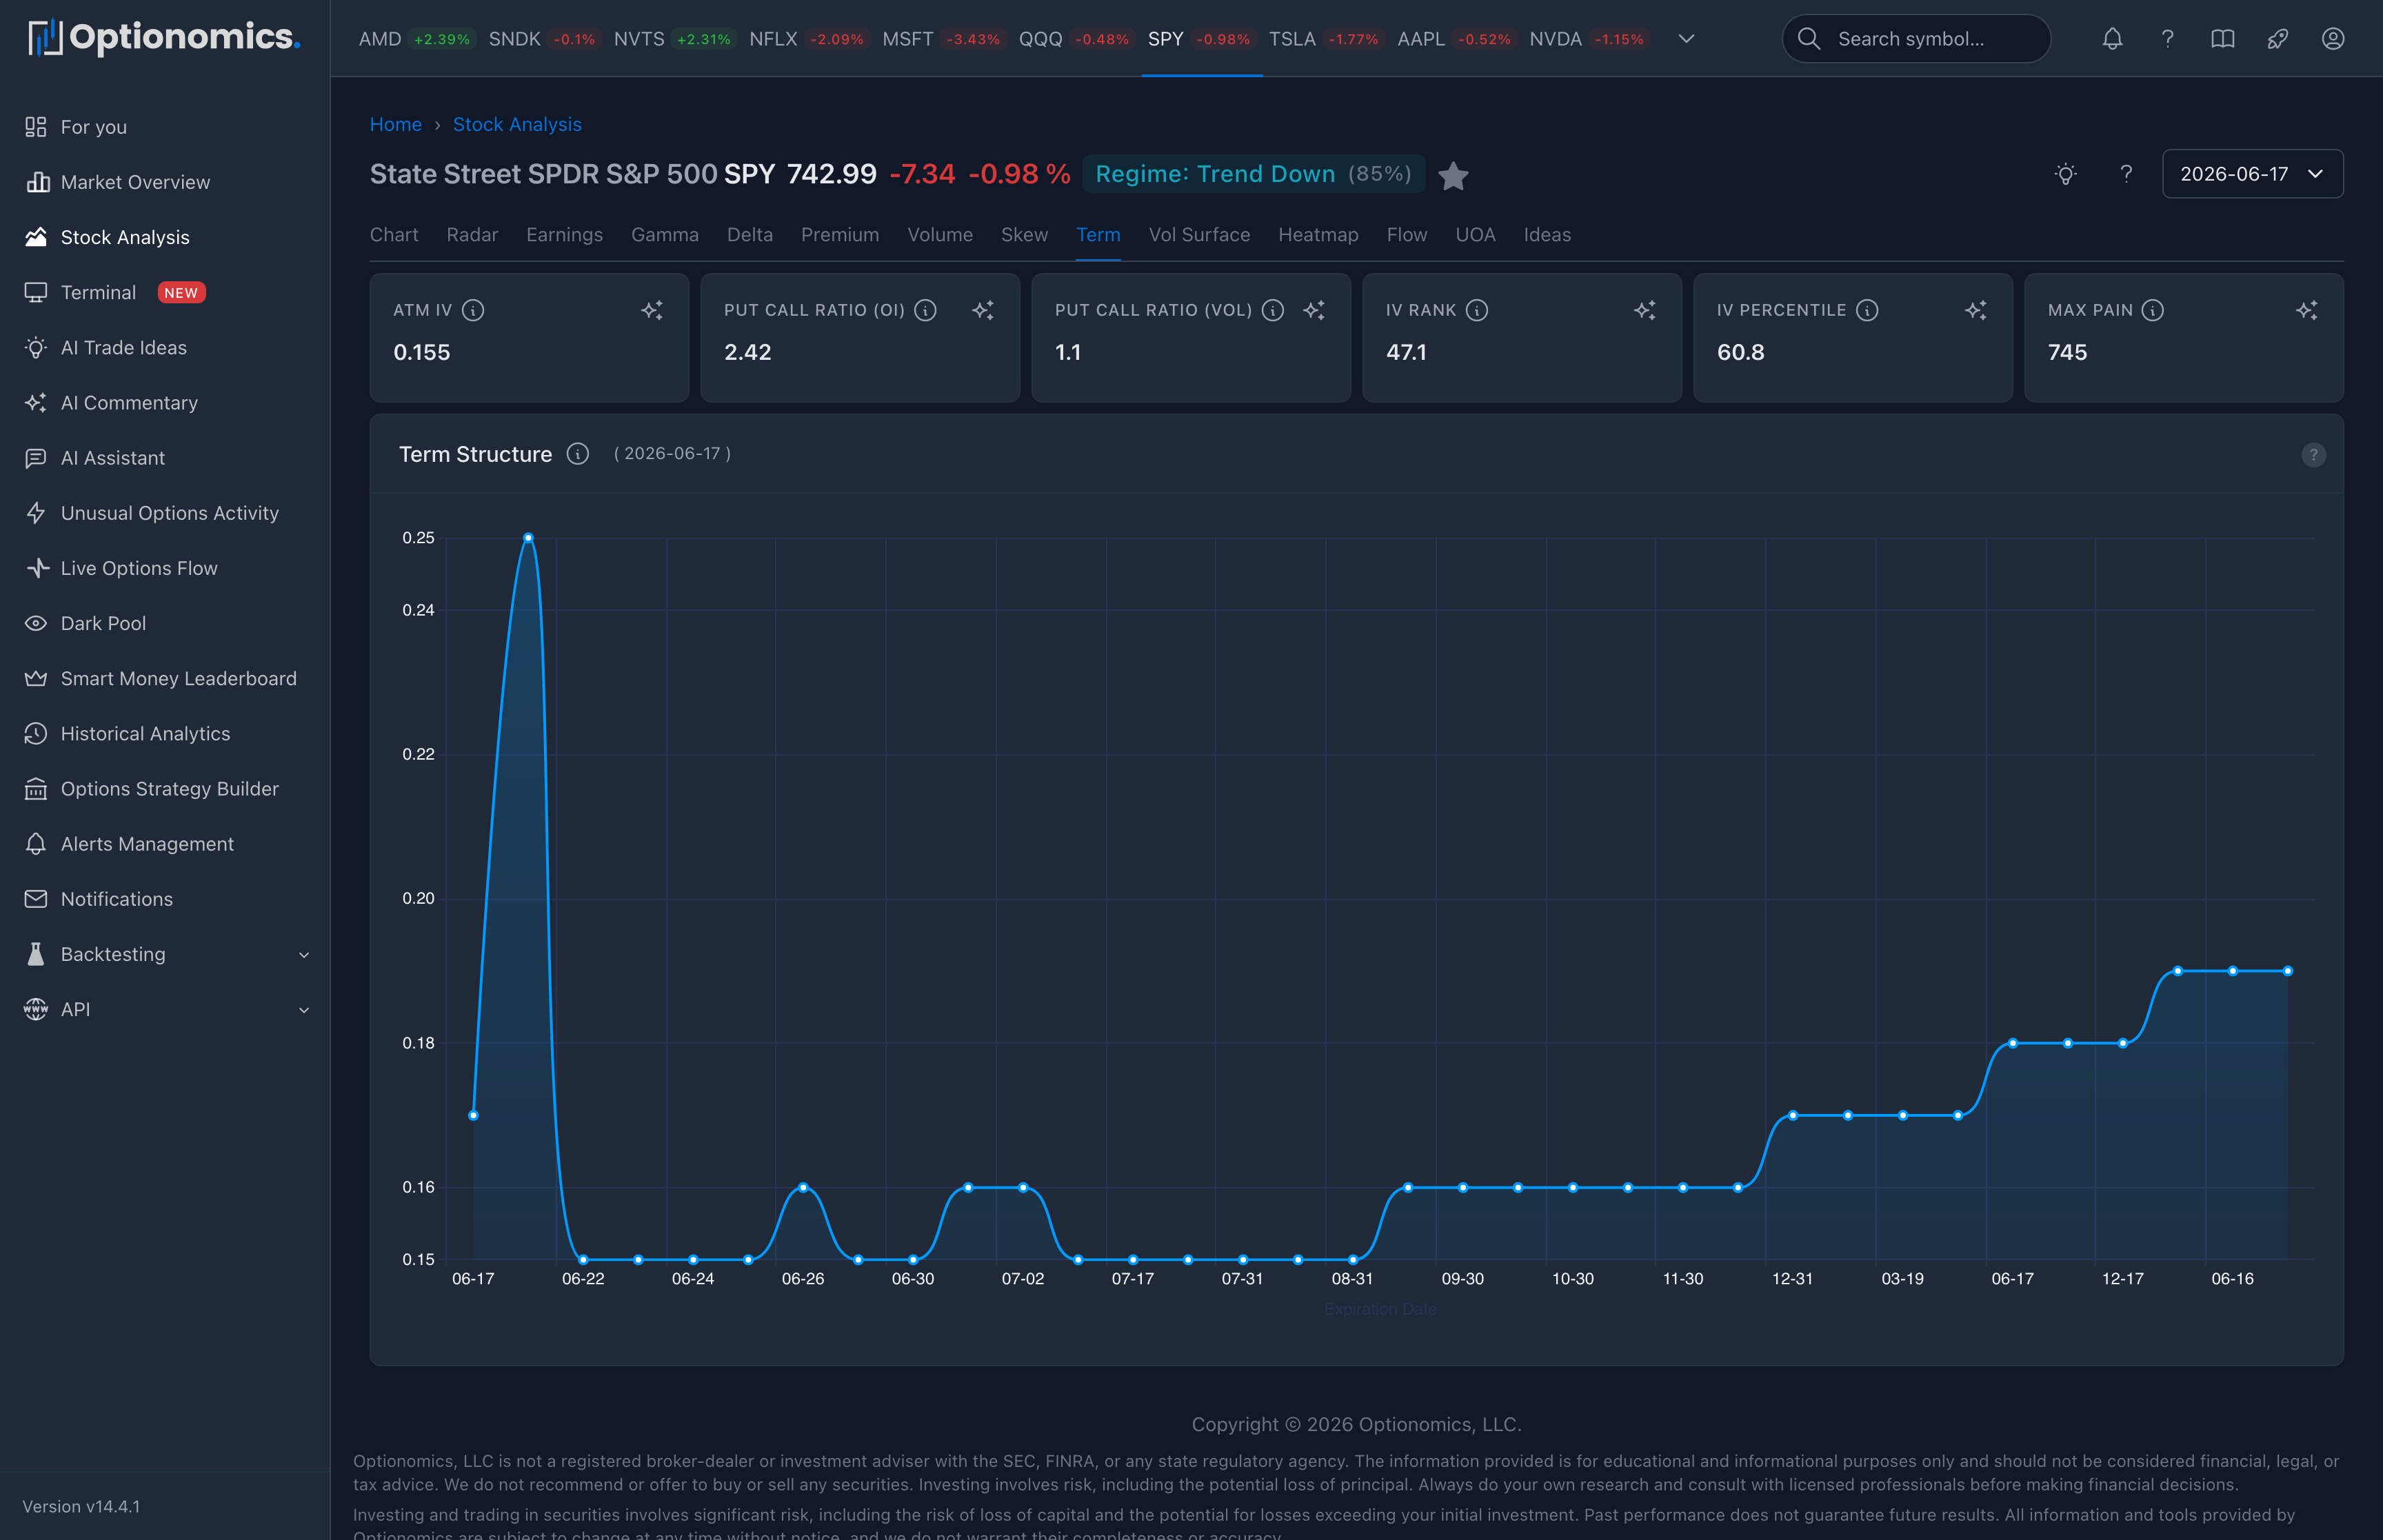
Task: Click IV Percentile info icon
Action: [x=1867, y=310]
